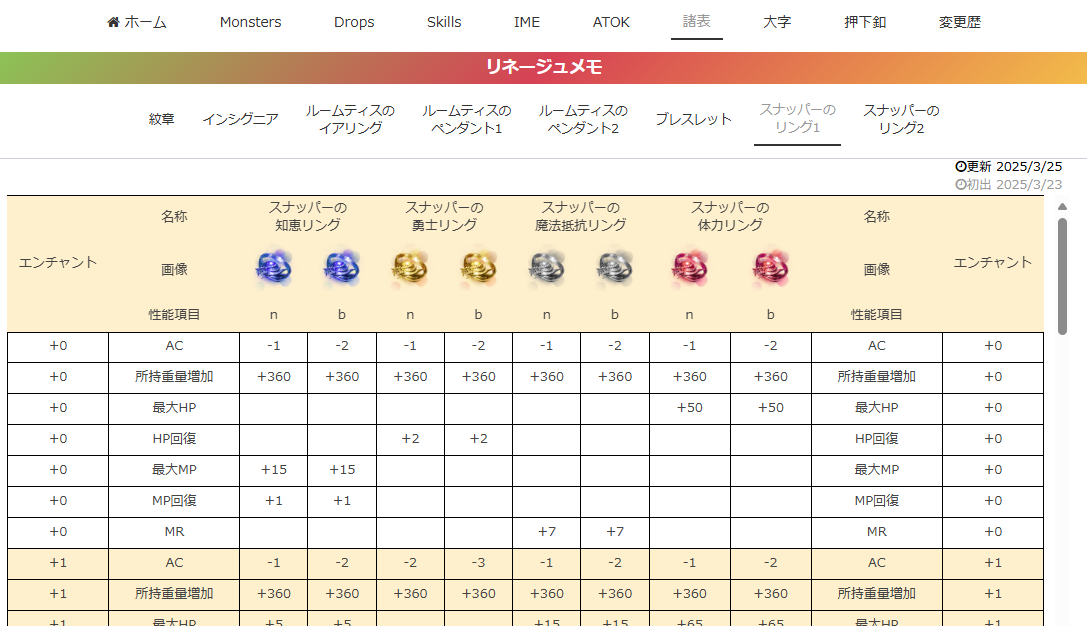The width and height of the screenshot is (1087, 626).
Task: Switch to the ブレスレット tab
Action: click(x=693, y=119)
